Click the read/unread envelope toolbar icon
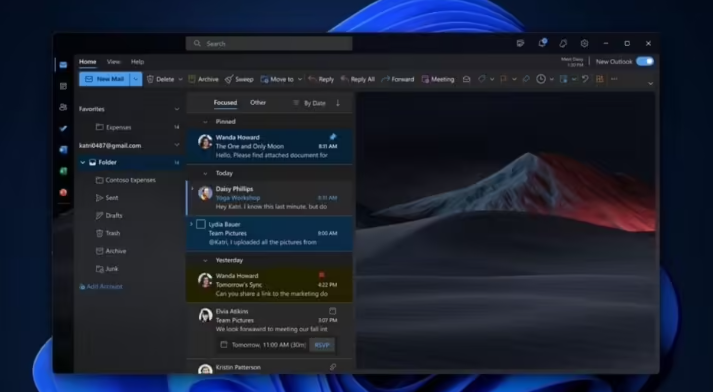This screenshot has width=713, height=392. pyautogui.click(x=467, y=79)
